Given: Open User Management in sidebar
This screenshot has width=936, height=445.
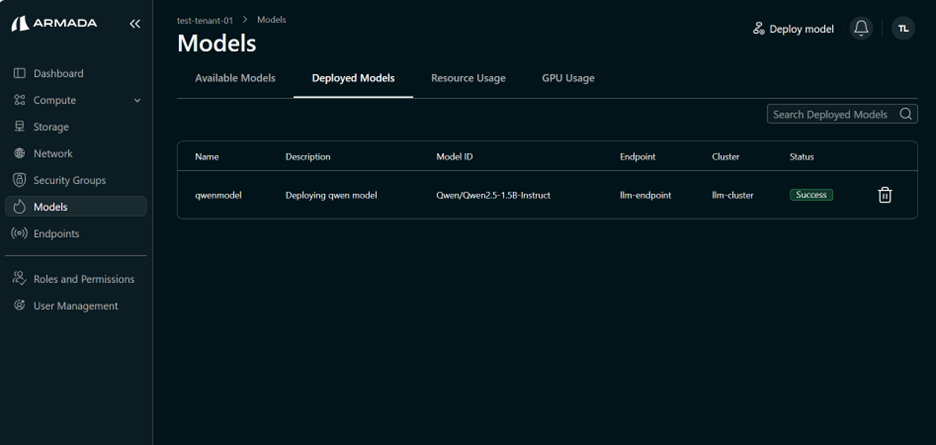Looking at the screenshot, I should (75, 306).
